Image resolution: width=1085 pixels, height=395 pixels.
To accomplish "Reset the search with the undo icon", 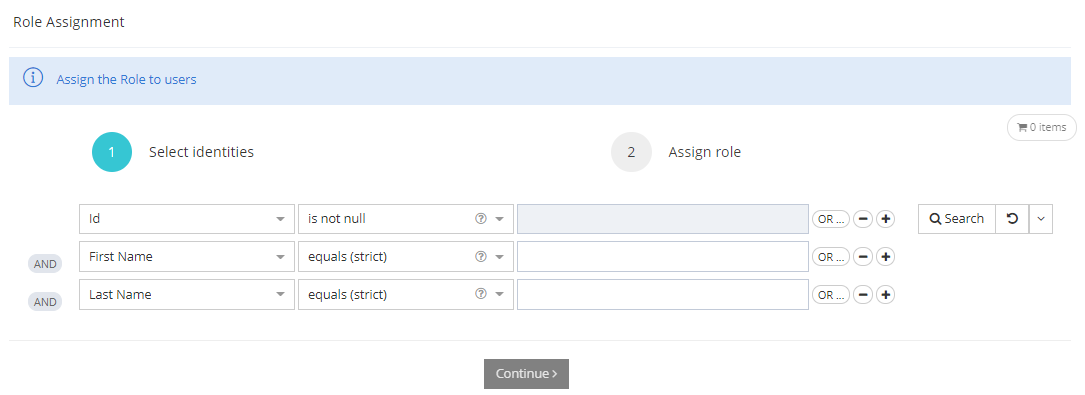I will click(x=1012, y=219).
